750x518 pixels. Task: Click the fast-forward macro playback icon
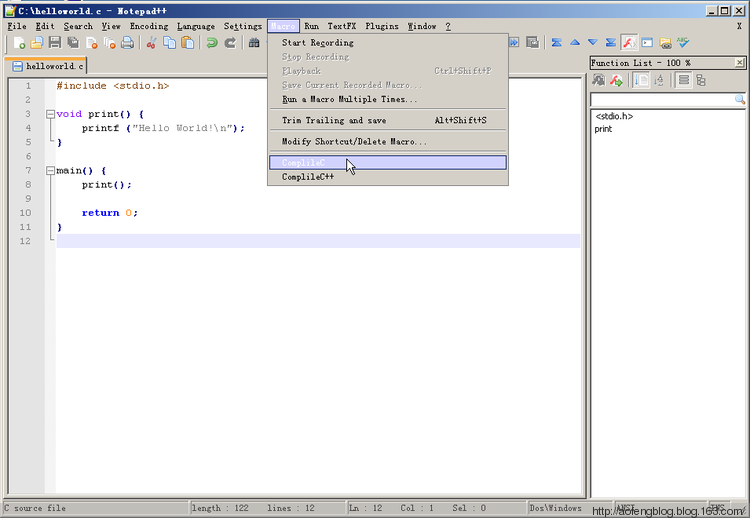(x=514, y=43)
